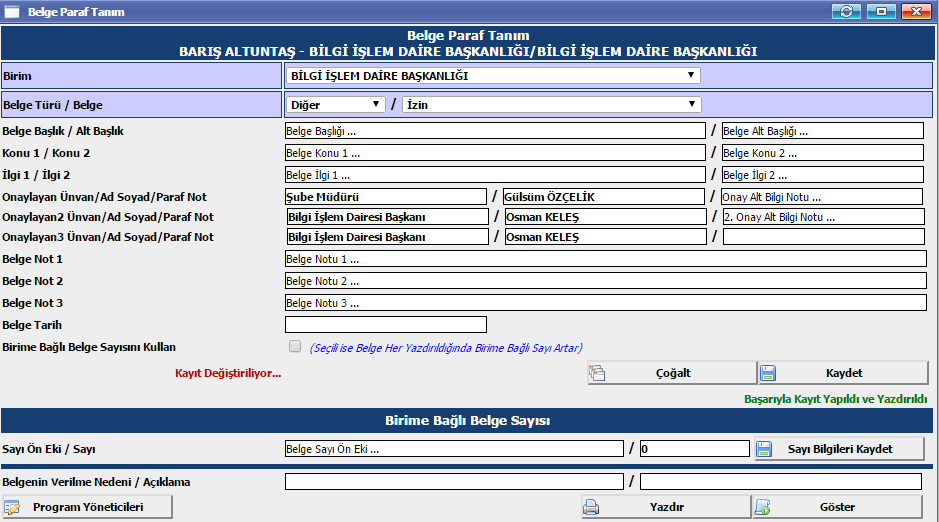Focus the Belge Sayı Ön Eki field

453,449
